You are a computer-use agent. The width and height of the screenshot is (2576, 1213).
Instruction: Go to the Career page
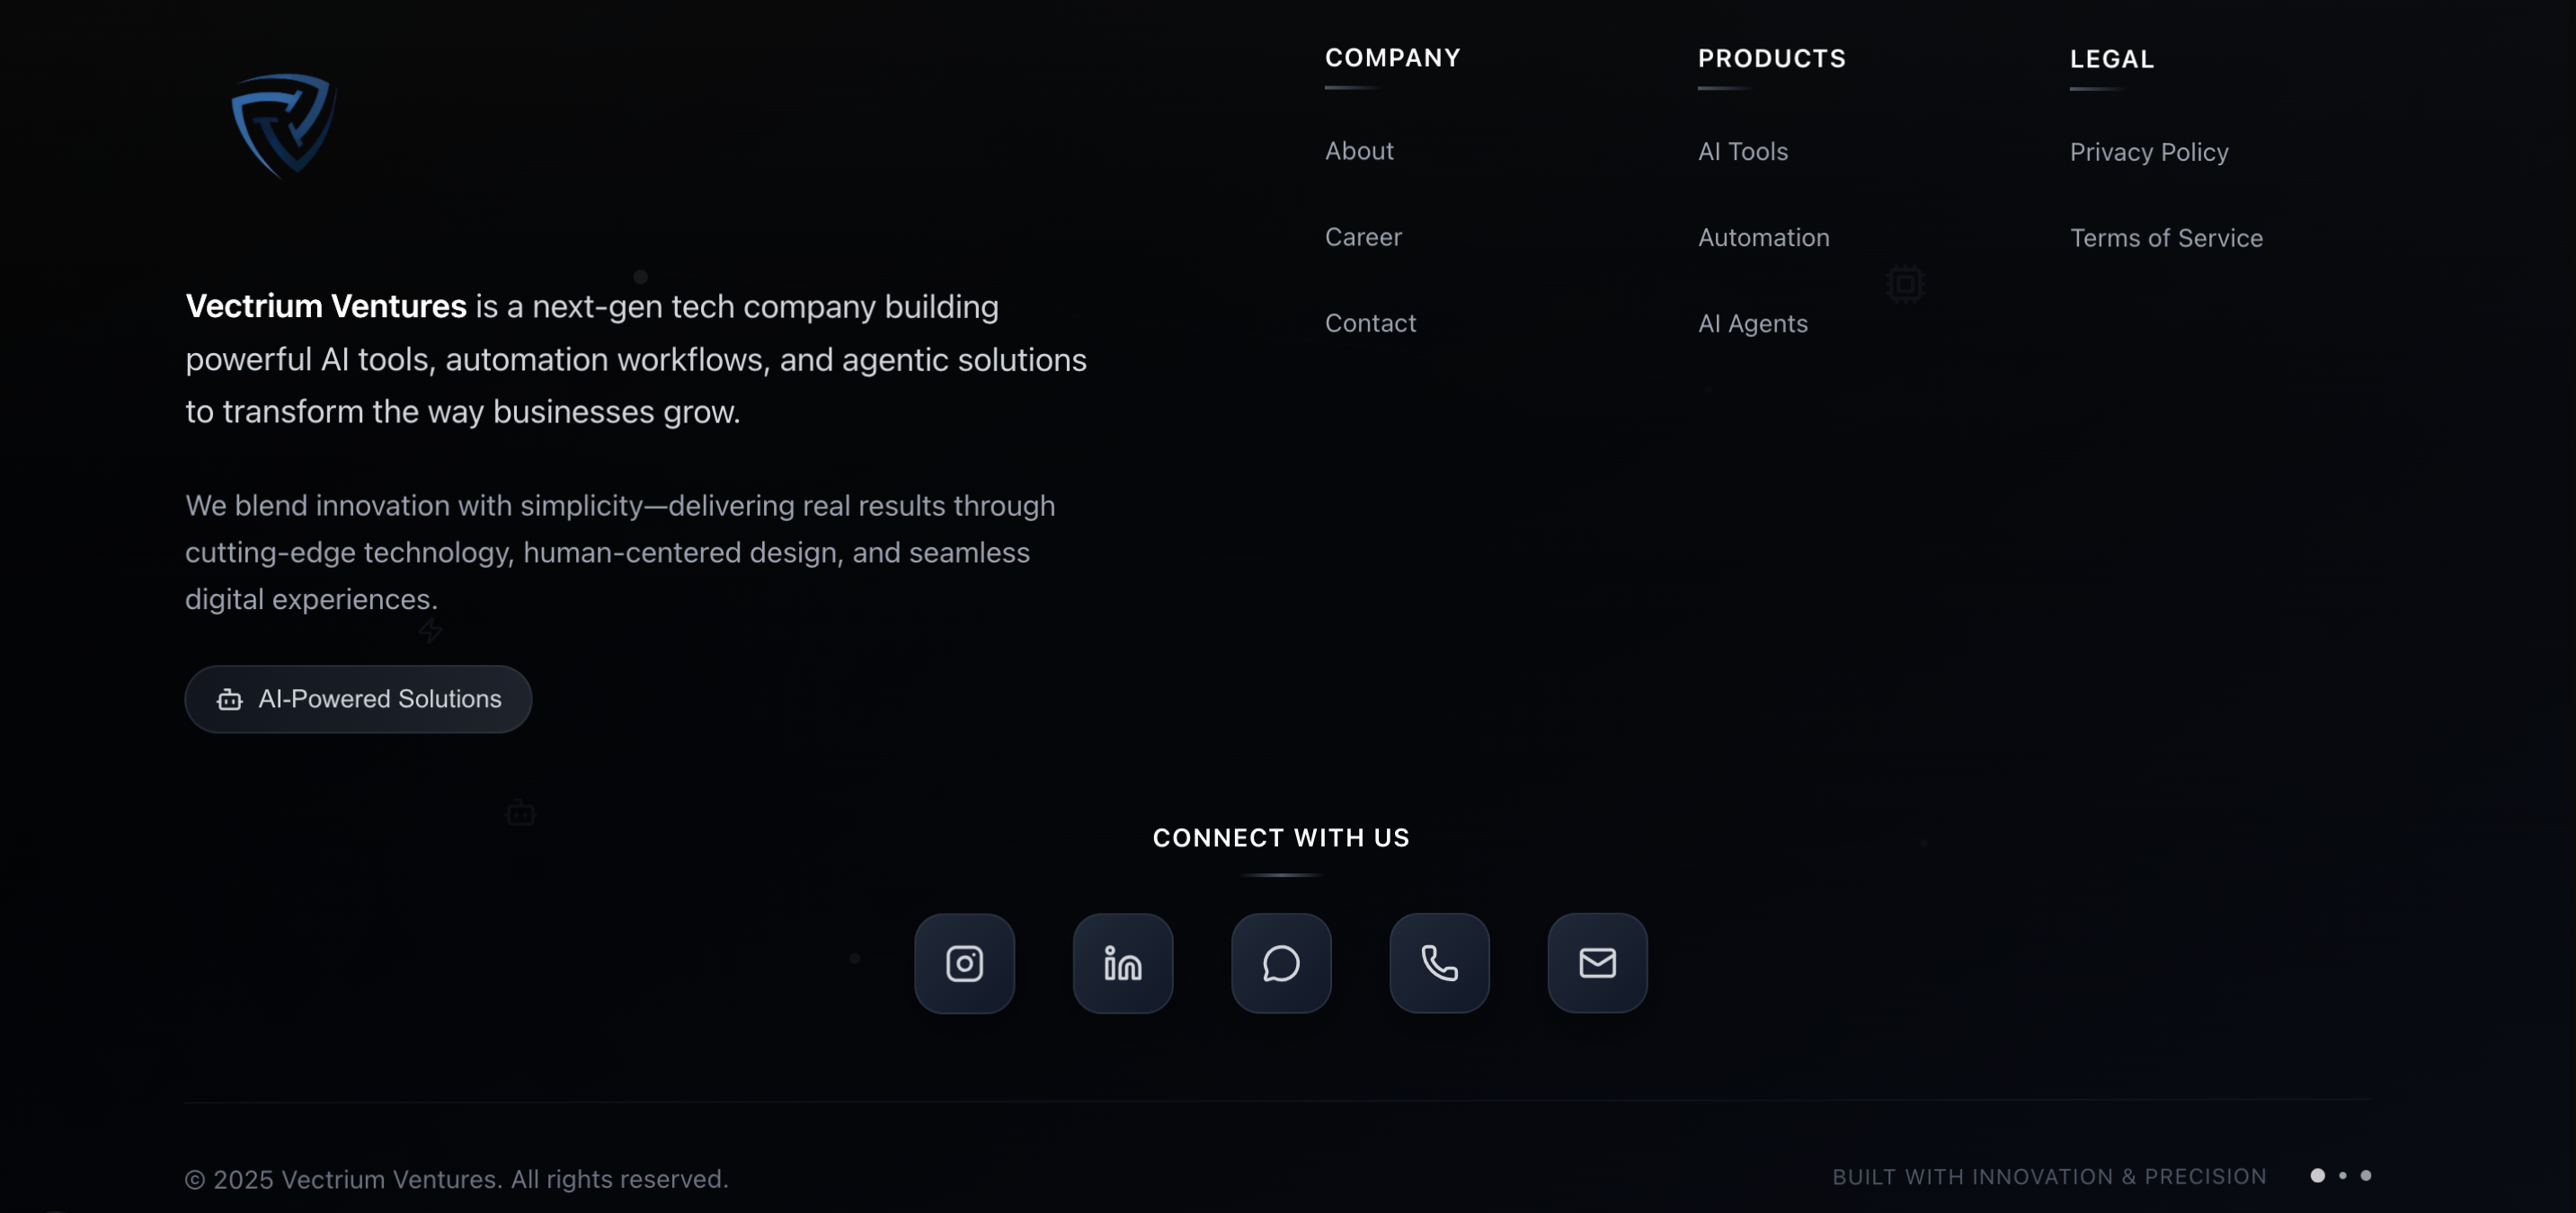(x=1363, y=237)
